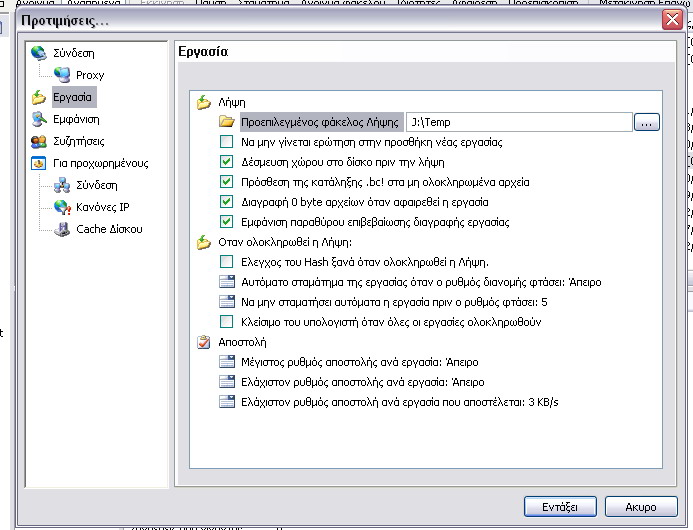693x530 pixels.
Task: Click the Κανόνες IP globe icon
Action: (x=62, y=207)
